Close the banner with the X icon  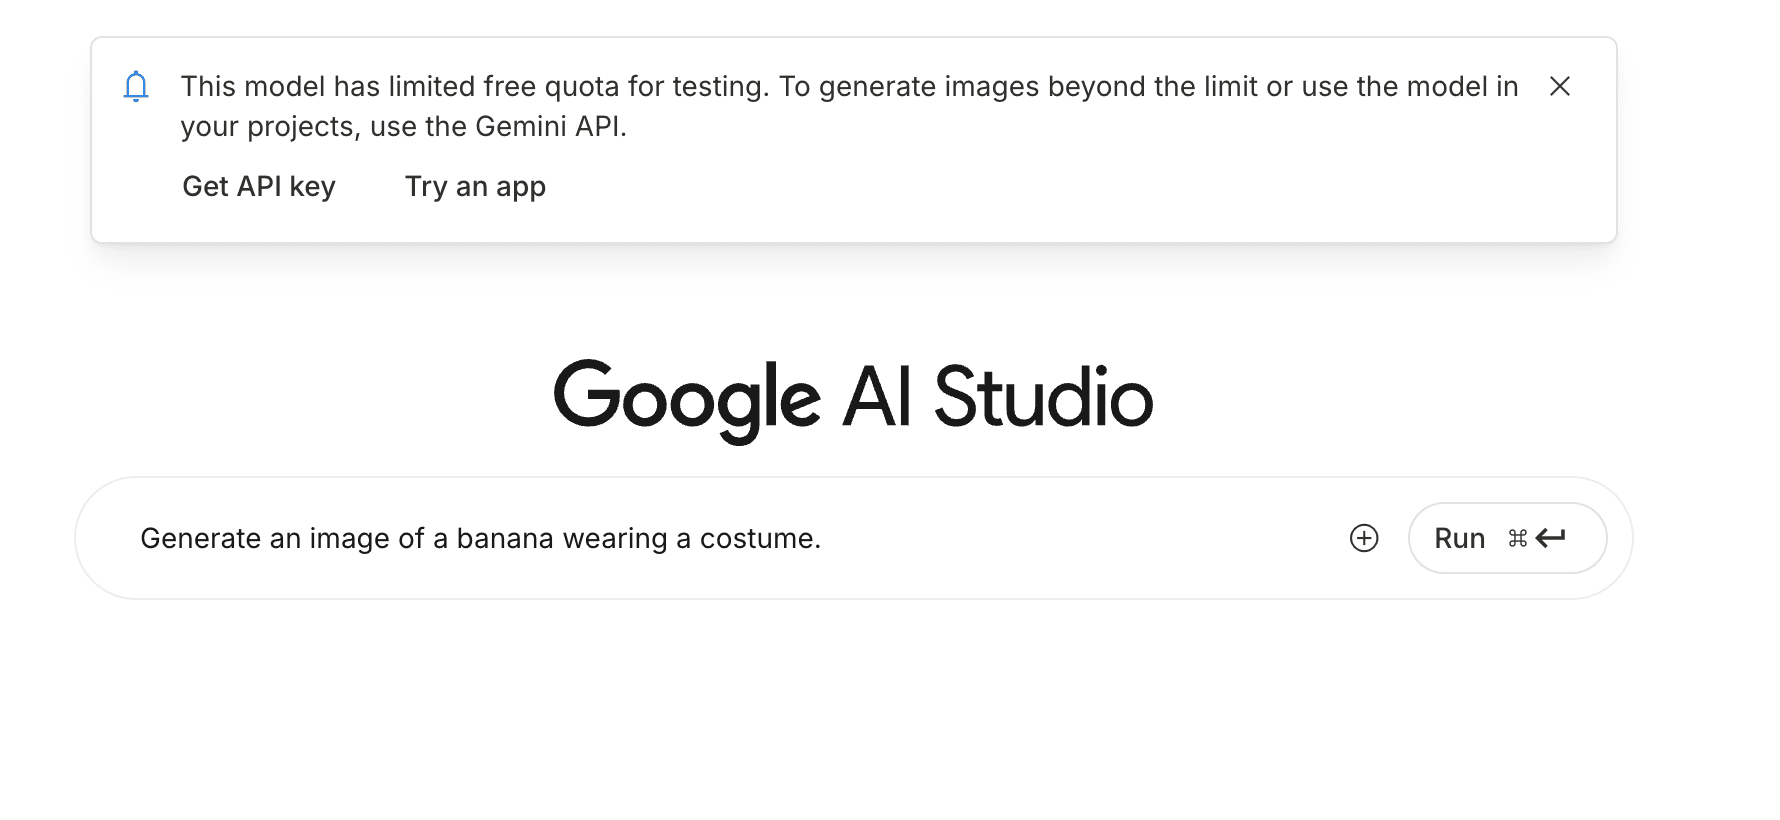(1559, 87)
